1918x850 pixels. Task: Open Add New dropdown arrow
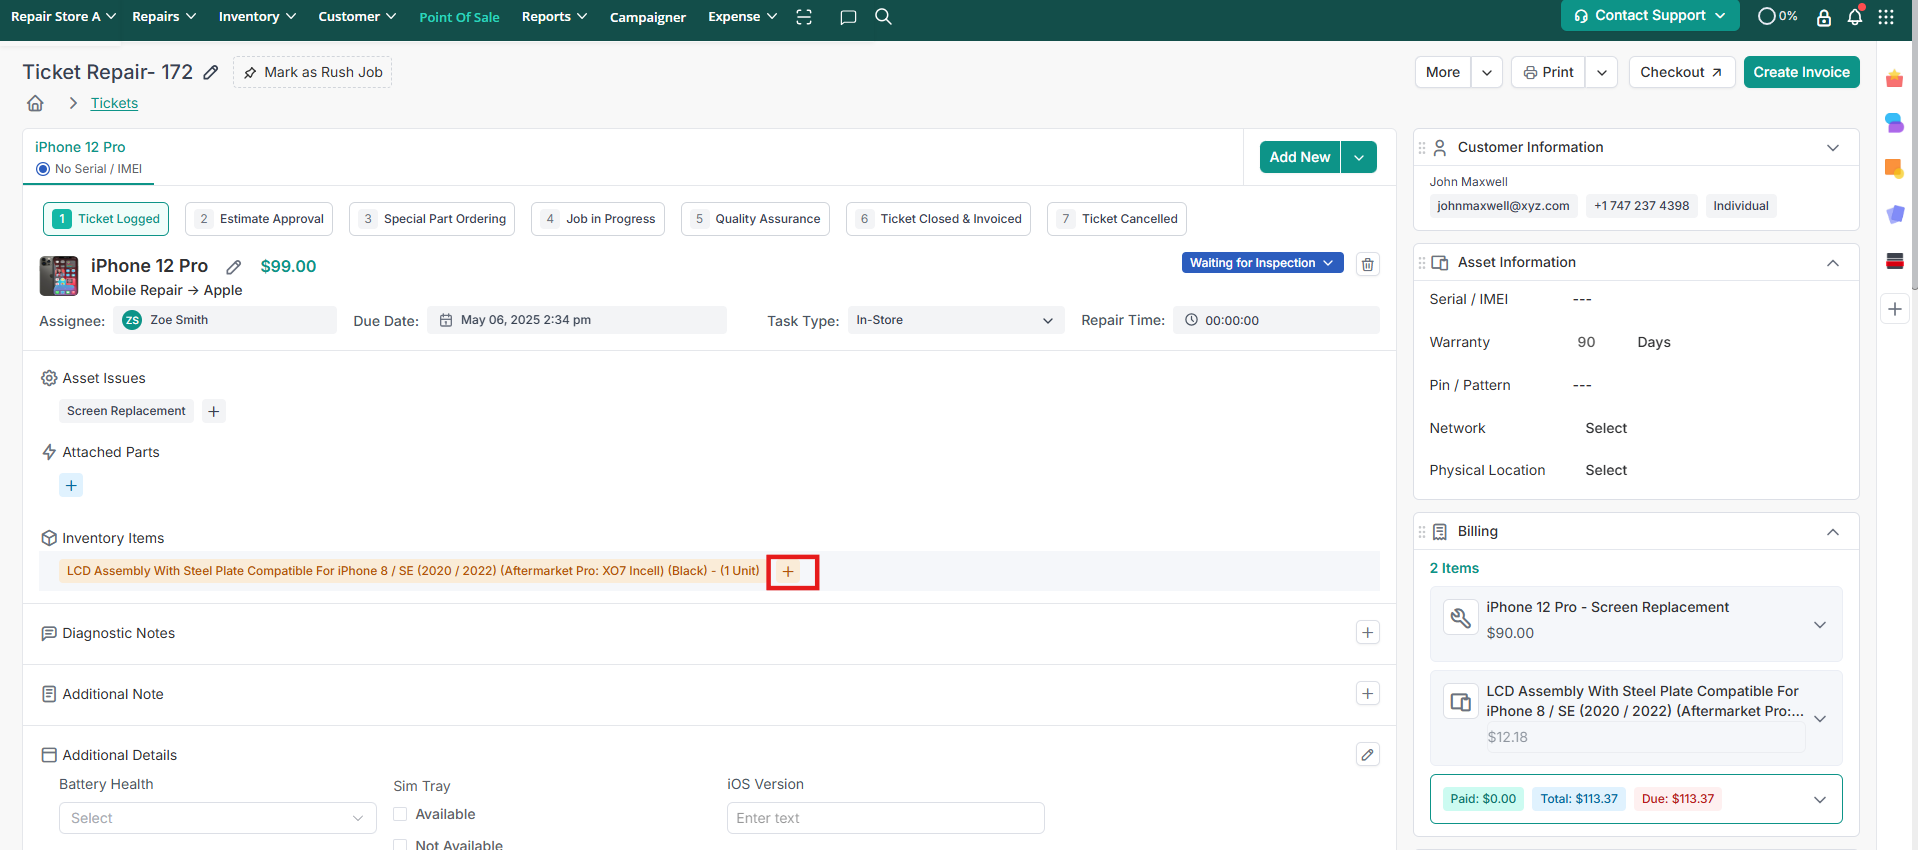(x=1359, y=157)
